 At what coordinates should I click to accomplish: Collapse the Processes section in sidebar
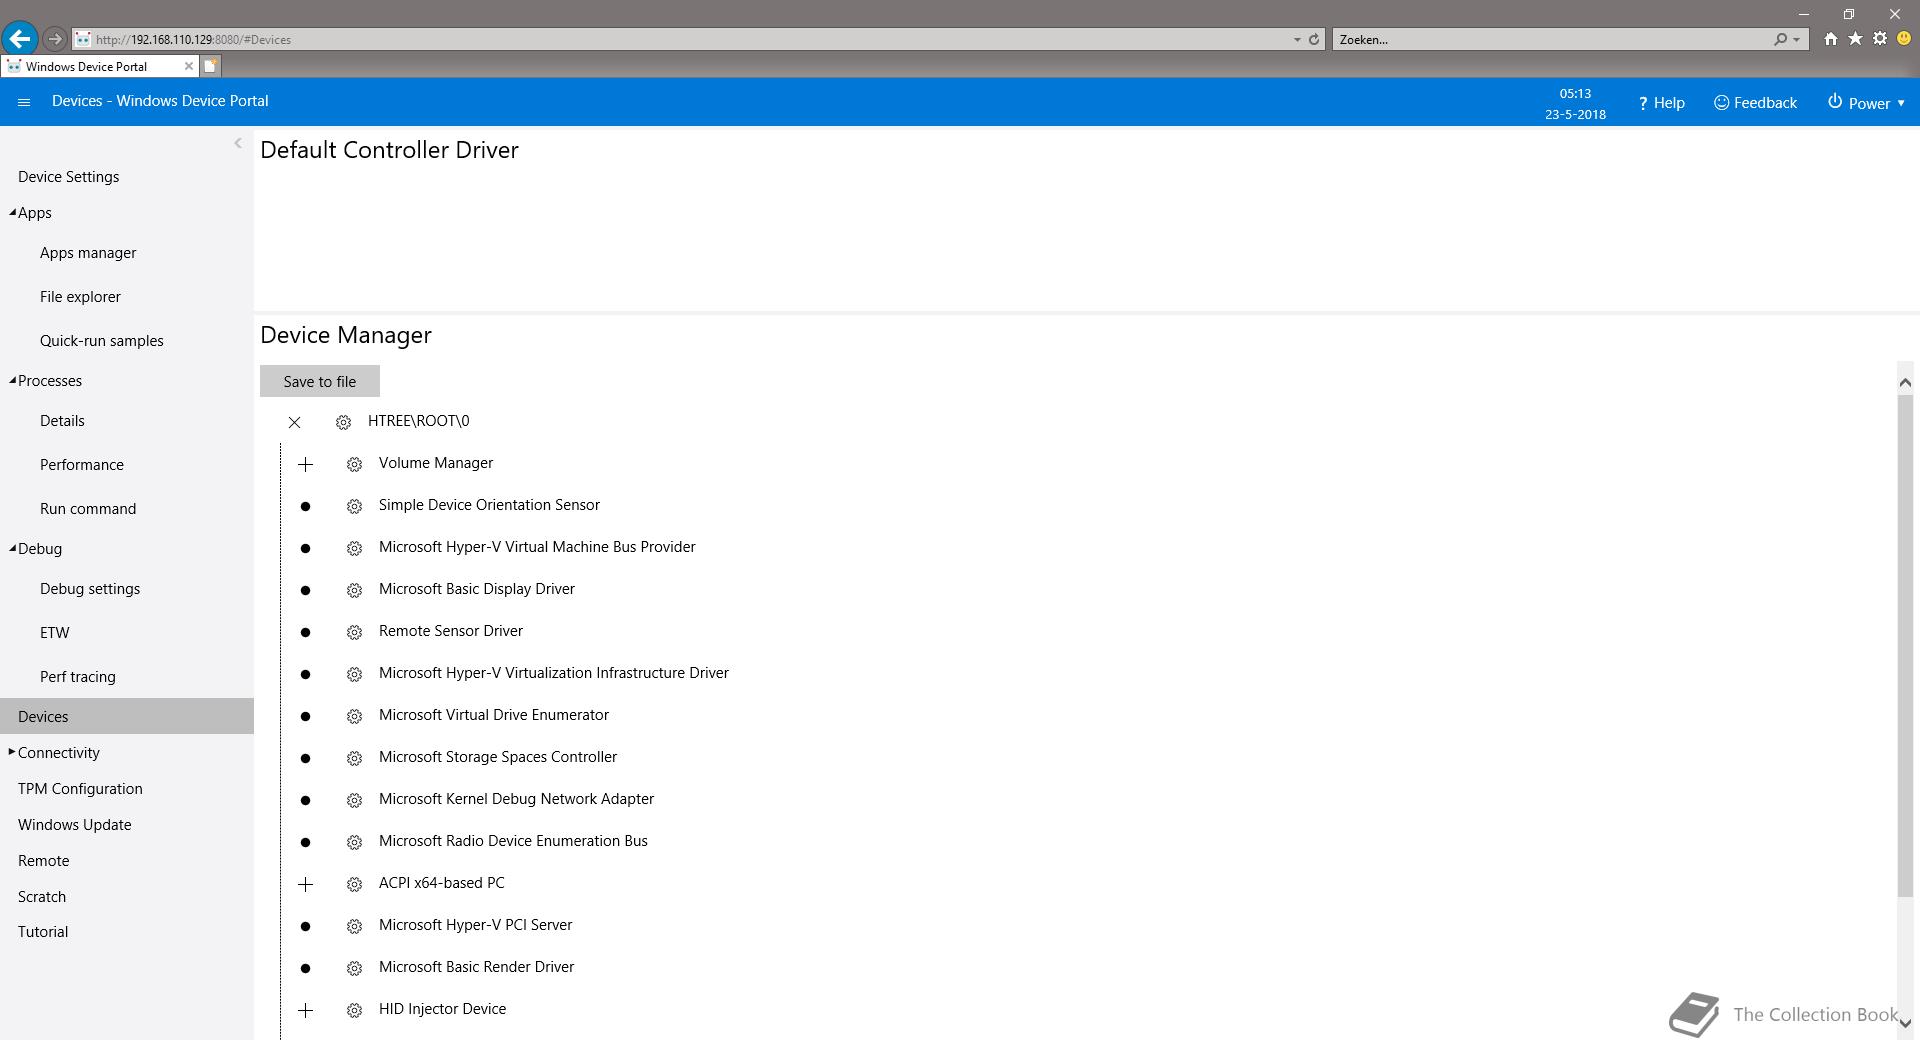pyautogui.click(x=12, y=380)
